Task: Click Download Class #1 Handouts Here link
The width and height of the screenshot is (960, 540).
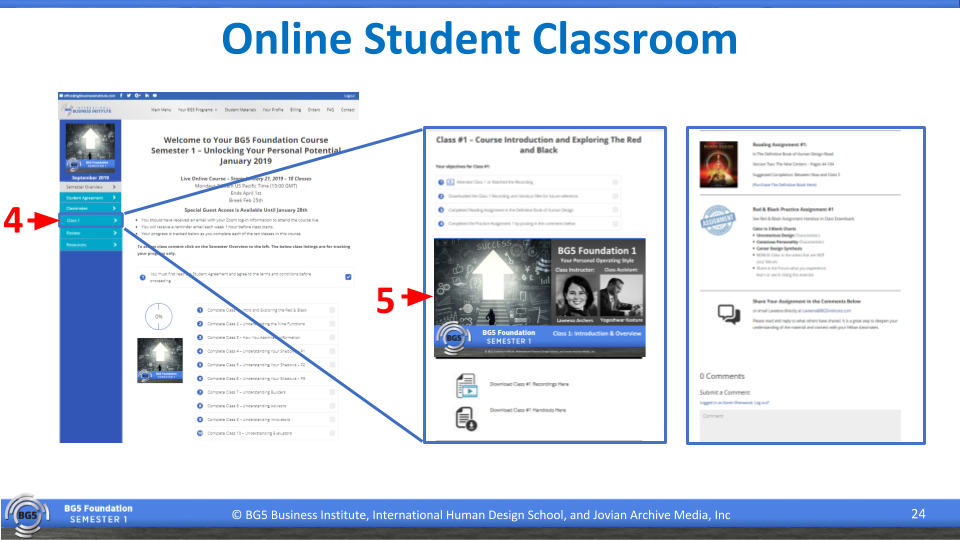Action: pyautogui.click(x=528, y=410)
